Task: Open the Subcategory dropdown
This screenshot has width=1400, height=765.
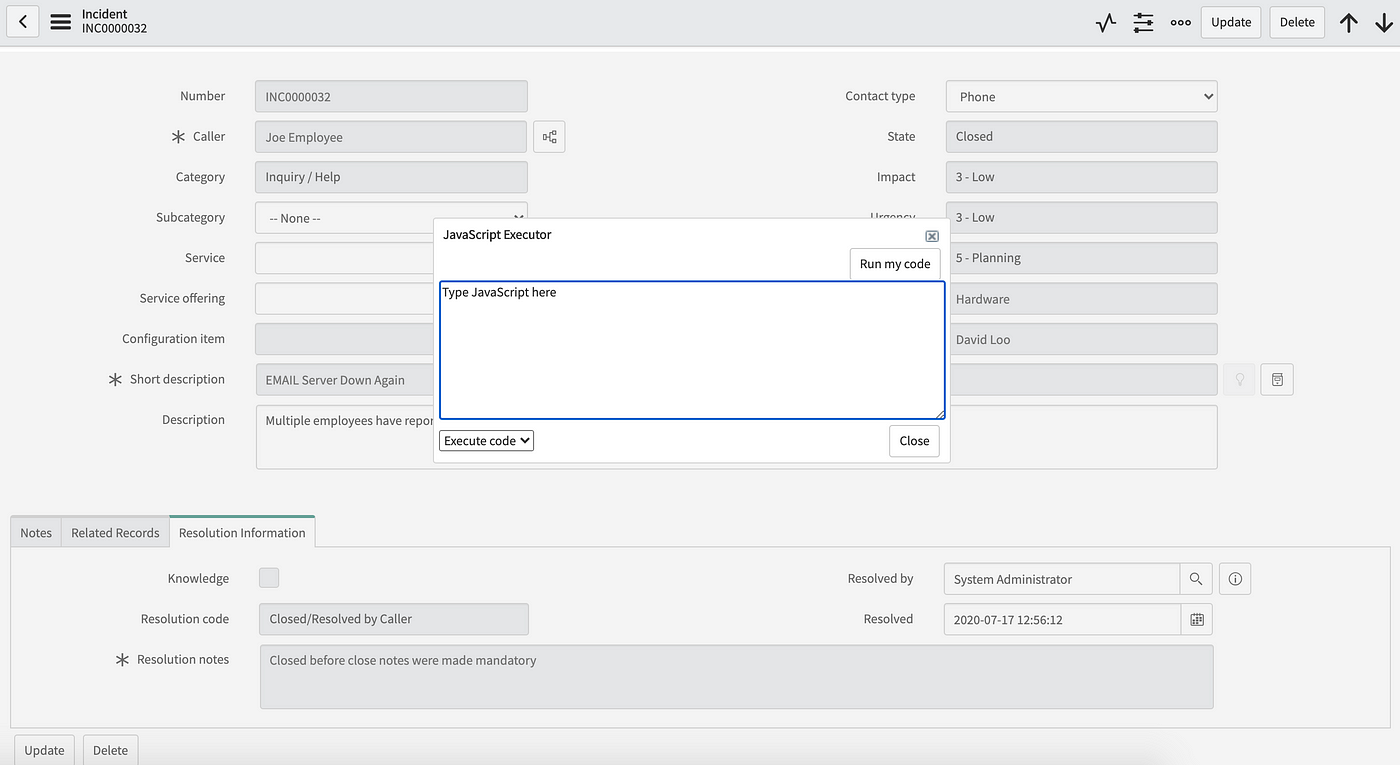Action: point(391,218)
